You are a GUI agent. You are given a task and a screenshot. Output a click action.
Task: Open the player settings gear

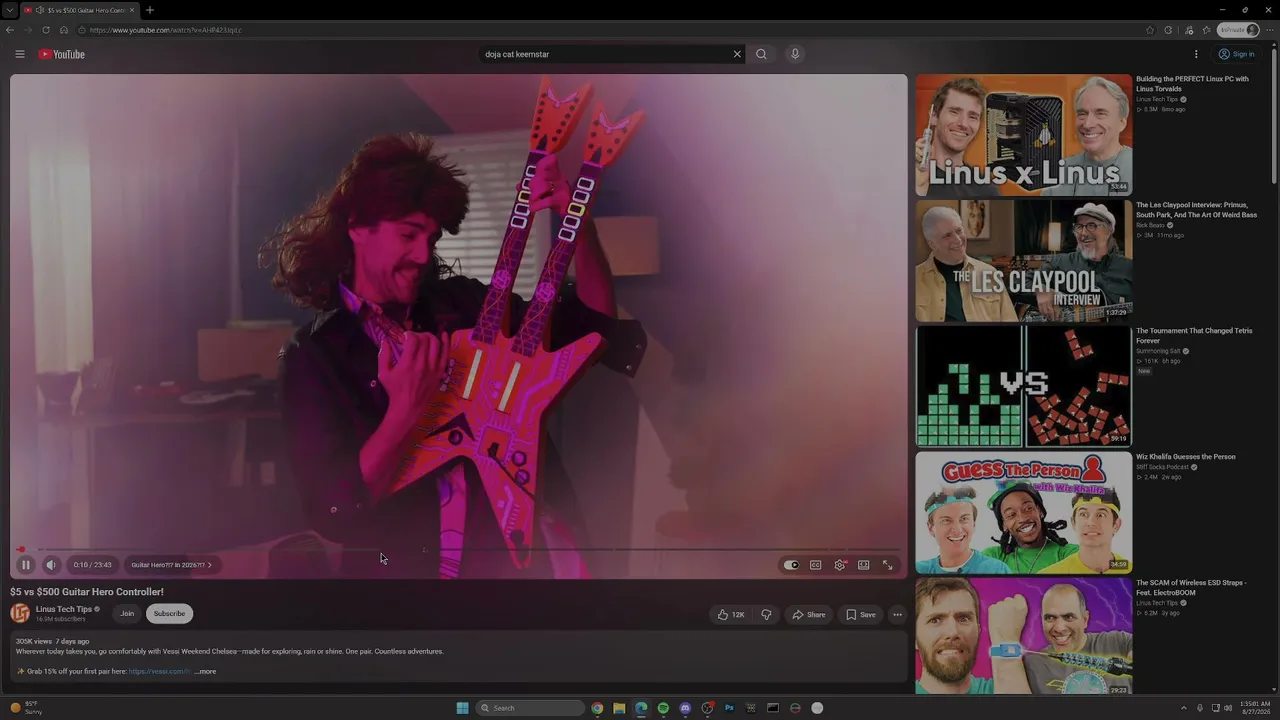(840, 565)
